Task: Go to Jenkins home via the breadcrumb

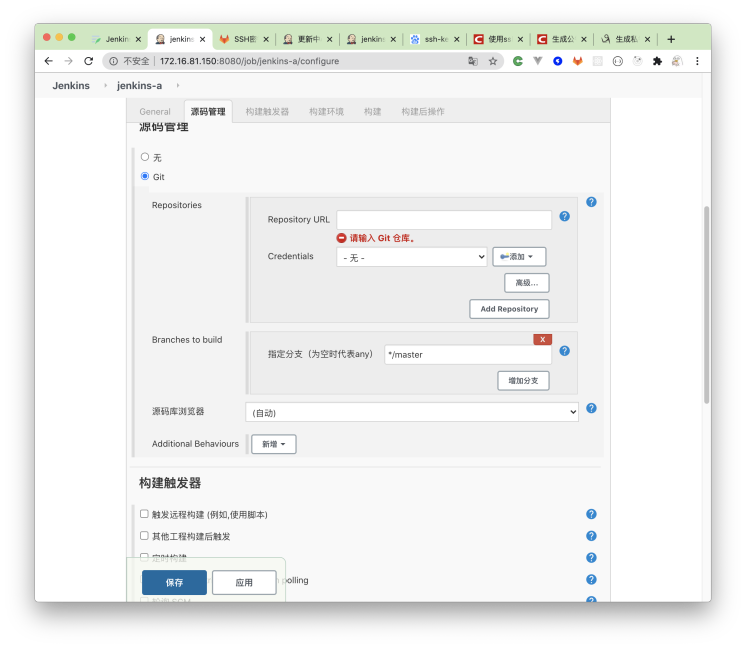Action: 71,85
